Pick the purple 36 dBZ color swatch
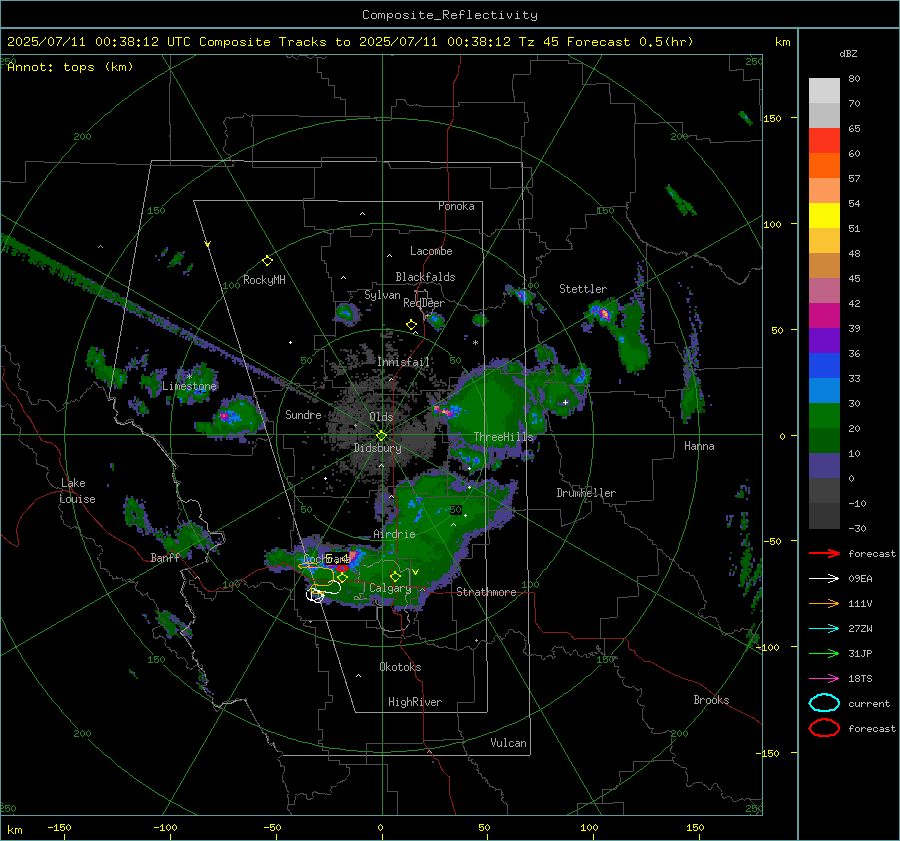Screen dimensions: 900x841 pos(824,341)
